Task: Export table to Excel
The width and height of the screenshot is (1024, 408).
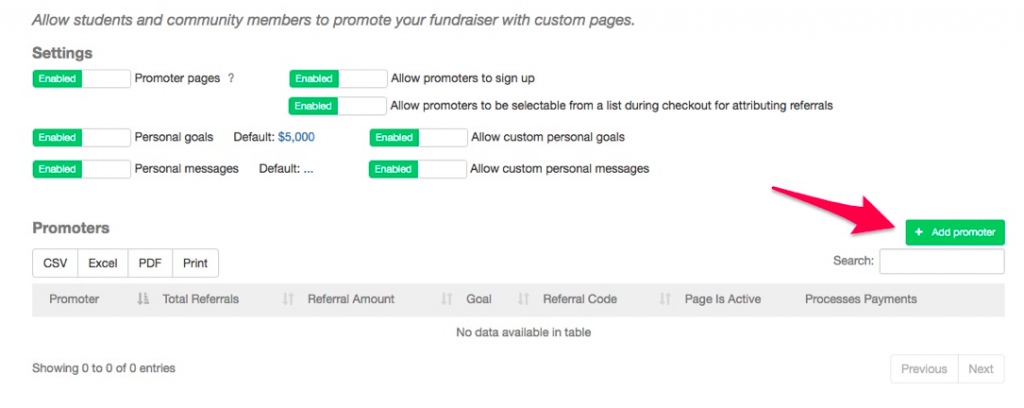Action: pyautogui.click(x=103, y=263)
